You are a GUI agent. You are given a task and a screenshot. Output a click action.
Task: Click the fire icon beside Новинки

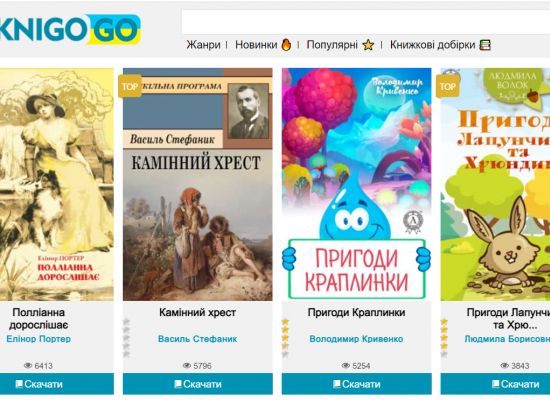tap(287, 45)
